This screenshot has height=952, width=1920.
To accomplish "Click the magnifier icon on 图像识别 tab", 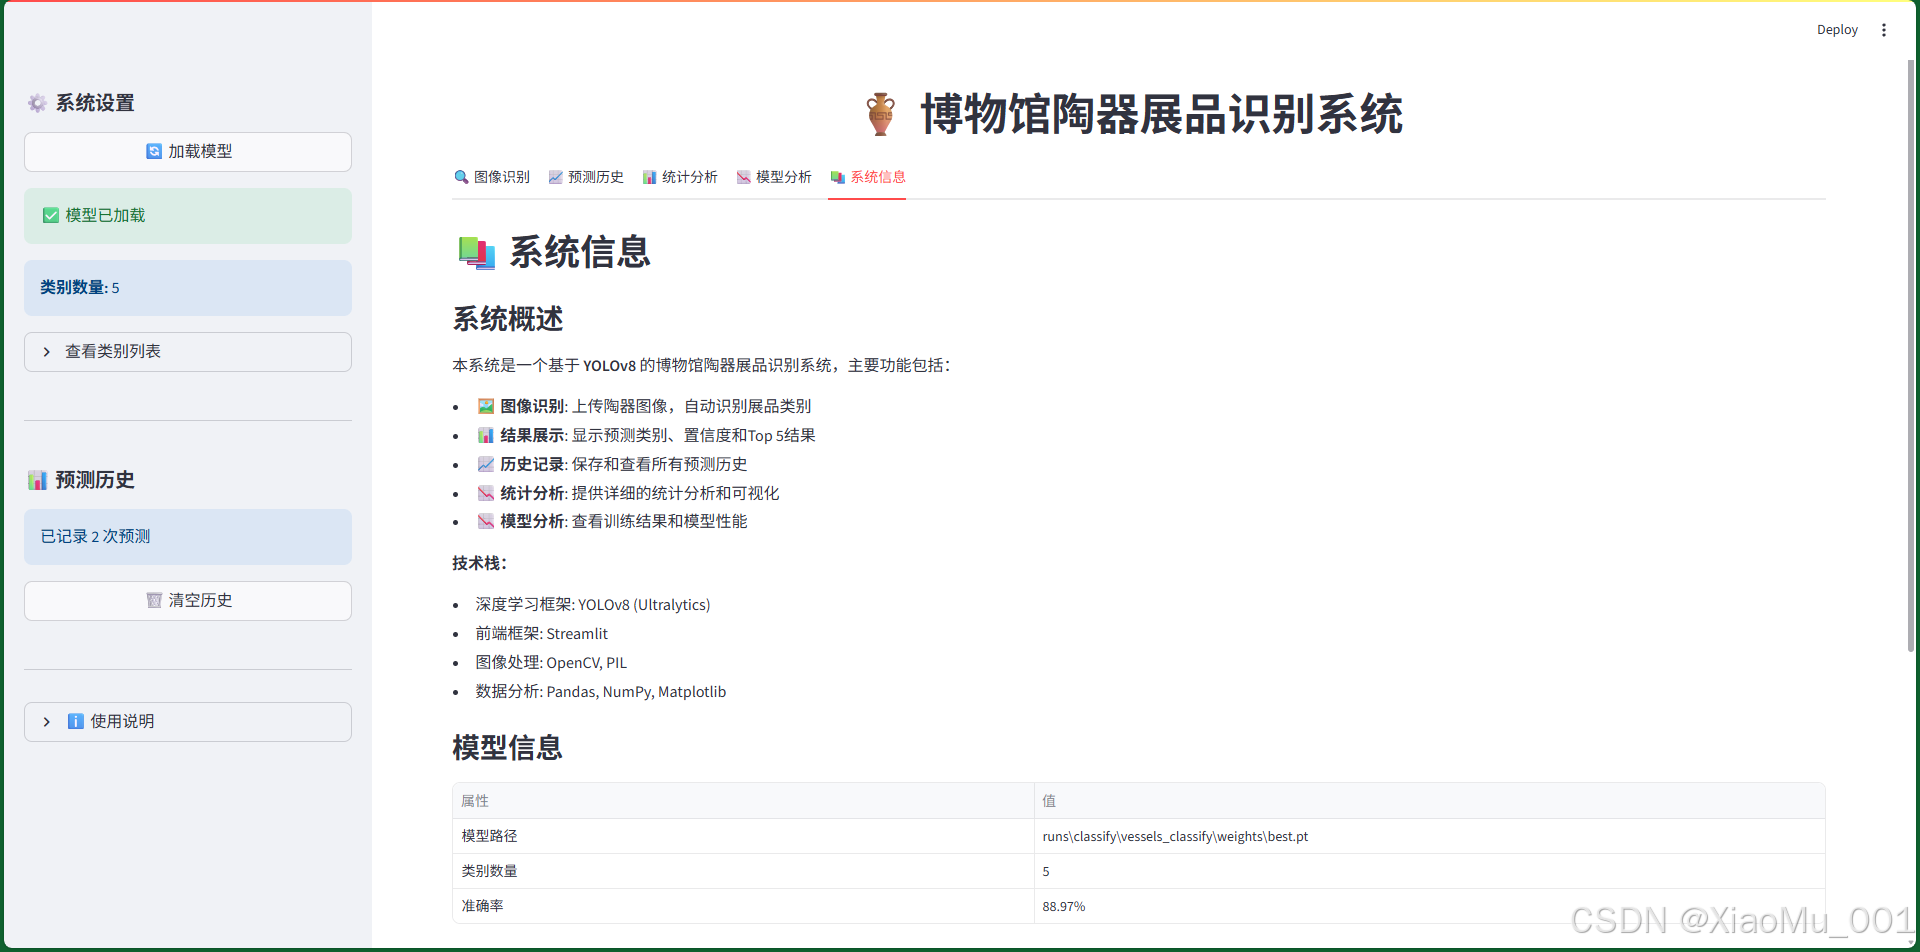I will tap(461, 177).
